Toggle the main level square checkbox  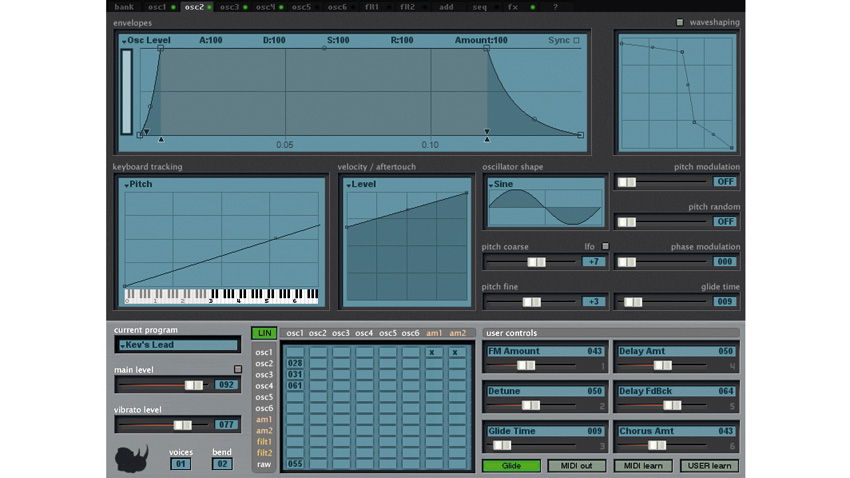(x=237, y=369)
